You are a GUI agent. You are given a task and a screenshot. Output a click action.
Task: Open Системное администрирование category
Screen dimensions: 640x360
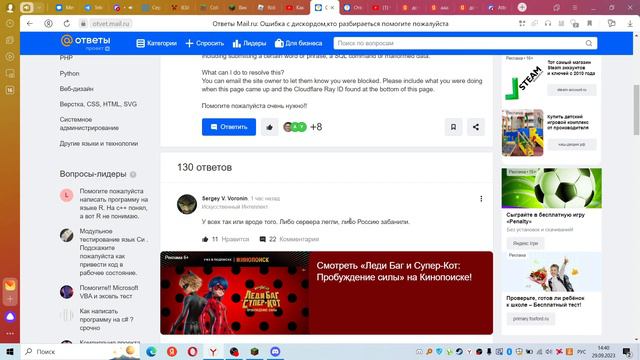(89, 124)
